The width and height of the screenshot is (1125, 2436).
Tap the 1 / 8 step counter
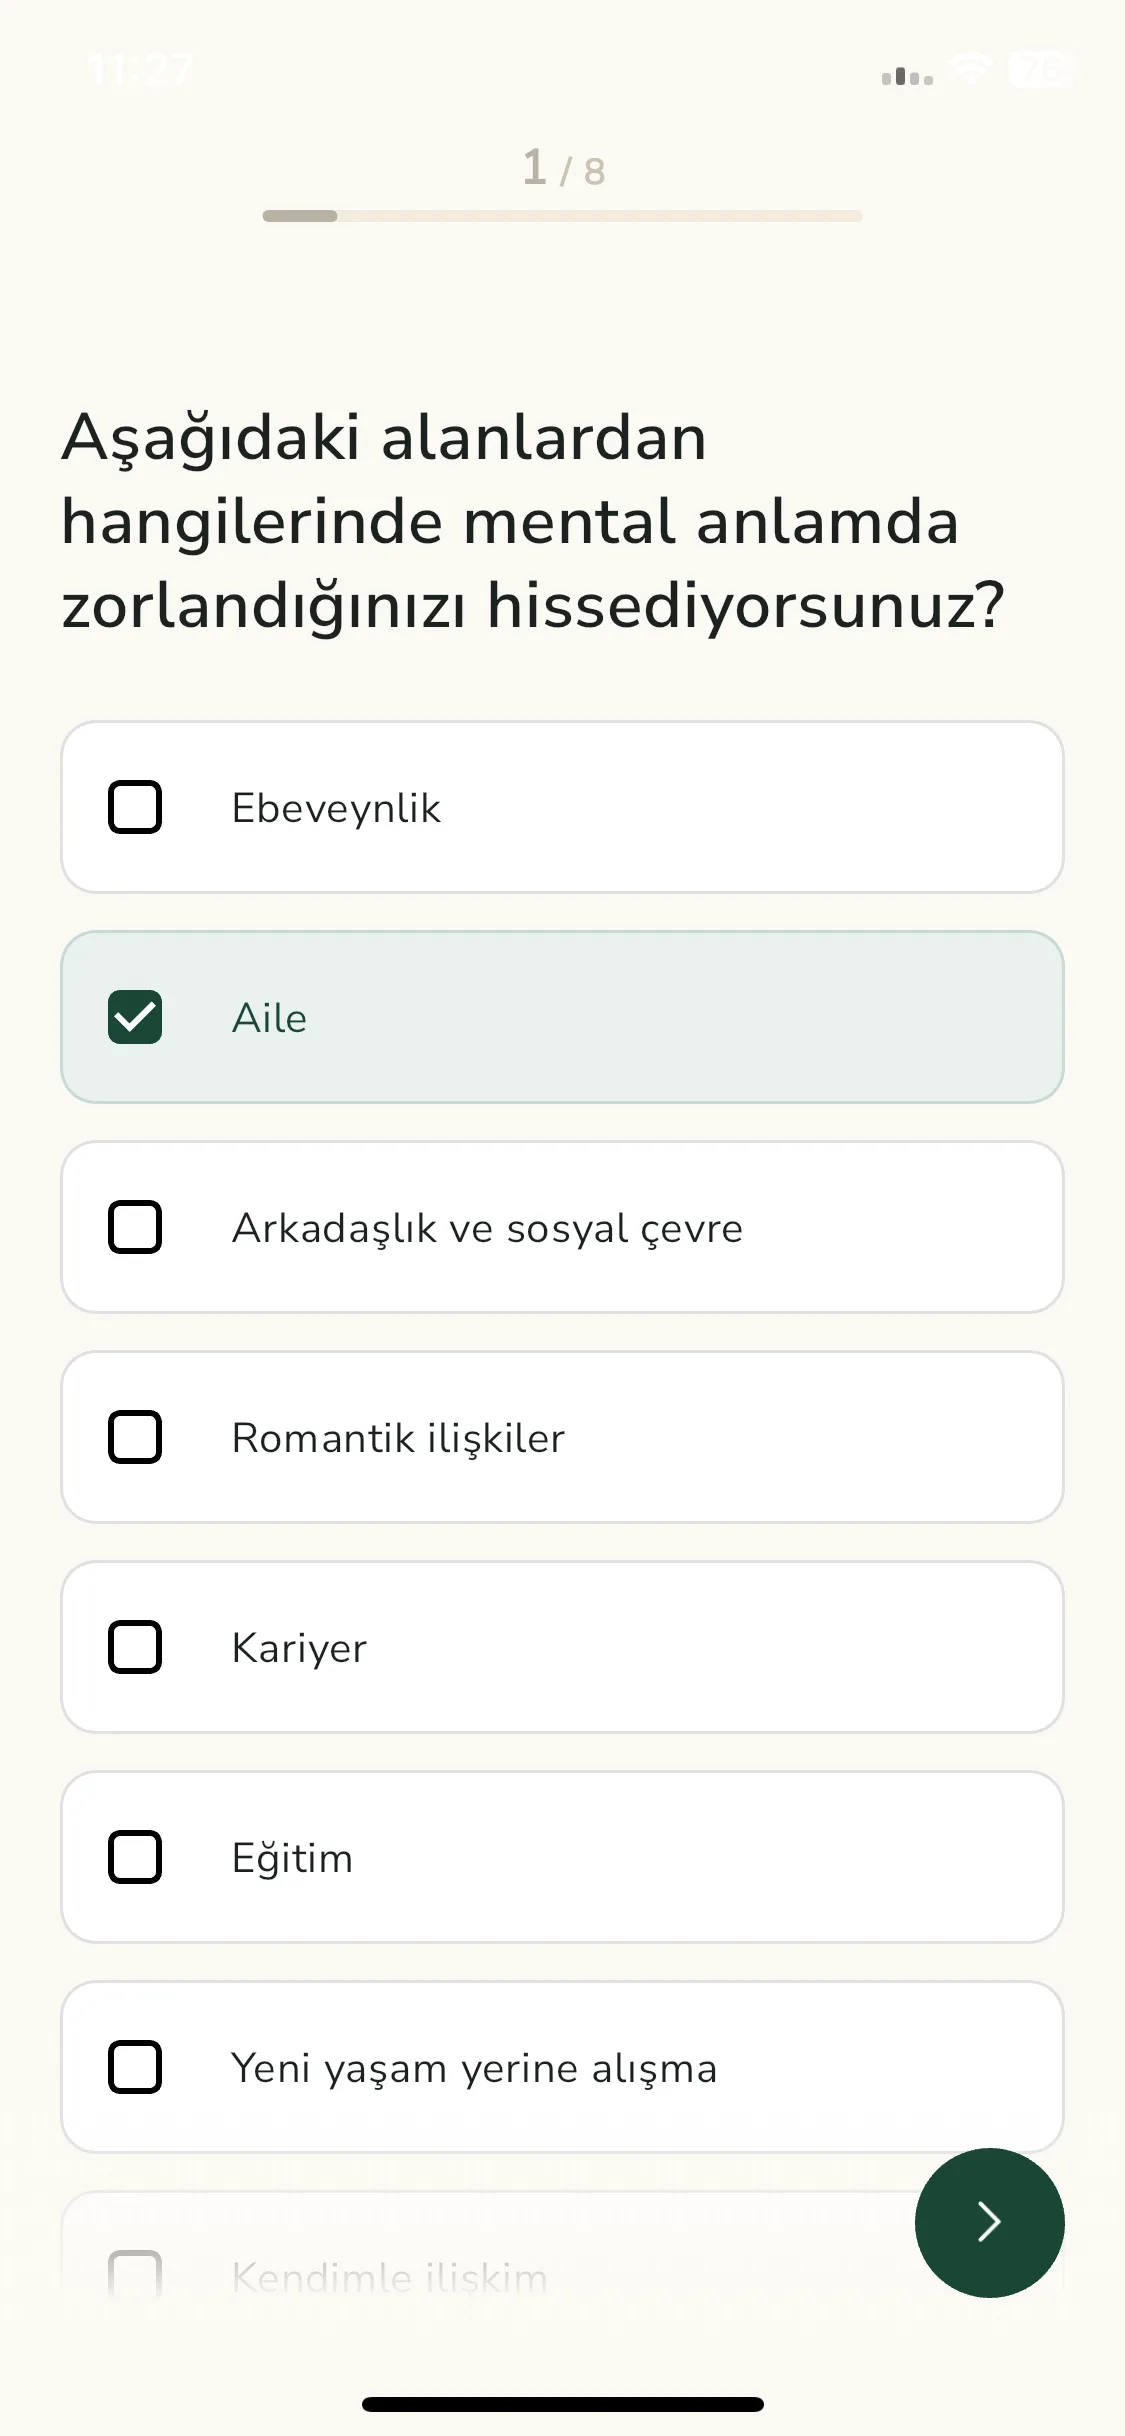pos(563,168)
